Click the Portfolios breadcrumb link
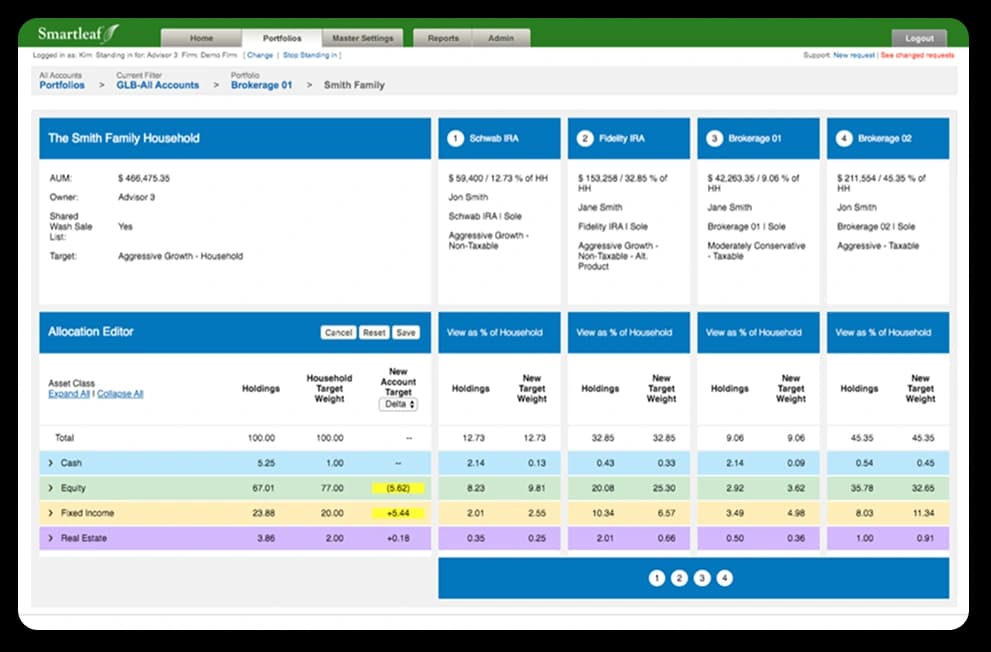The height and width of the screenshot is (652, 991). pyautogui.click(x=62, y=85)
